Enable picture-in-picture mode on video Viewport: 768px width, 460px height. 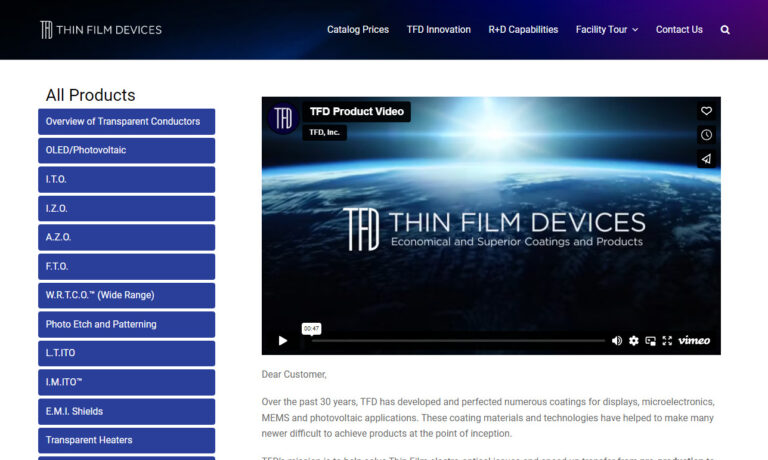click(x=650, y=340)
